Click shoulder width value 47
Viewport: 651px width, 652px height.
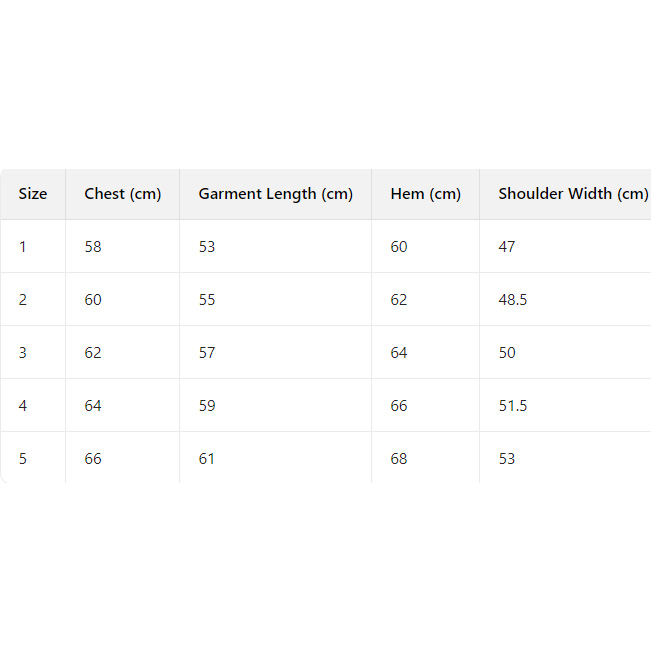tap(507, 247)
